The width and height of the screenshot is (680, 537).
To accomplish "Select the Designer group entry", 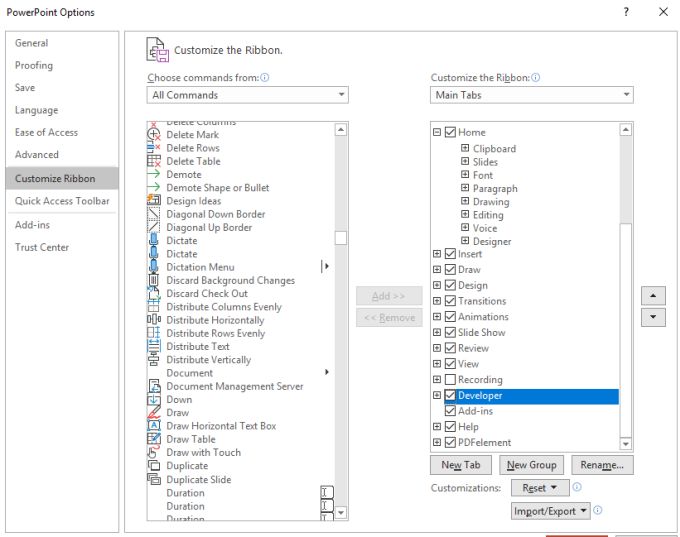I will click(492, 241).
